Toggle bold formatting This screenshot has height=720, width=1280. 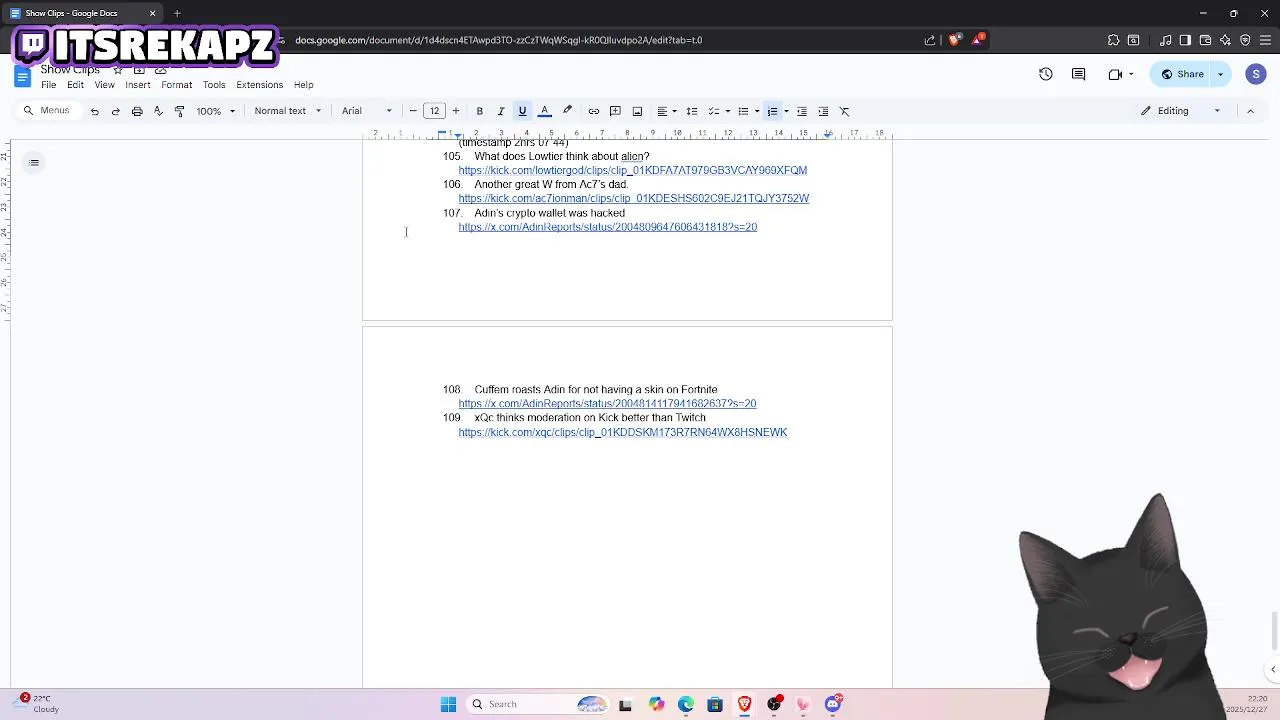coord(480,111)
